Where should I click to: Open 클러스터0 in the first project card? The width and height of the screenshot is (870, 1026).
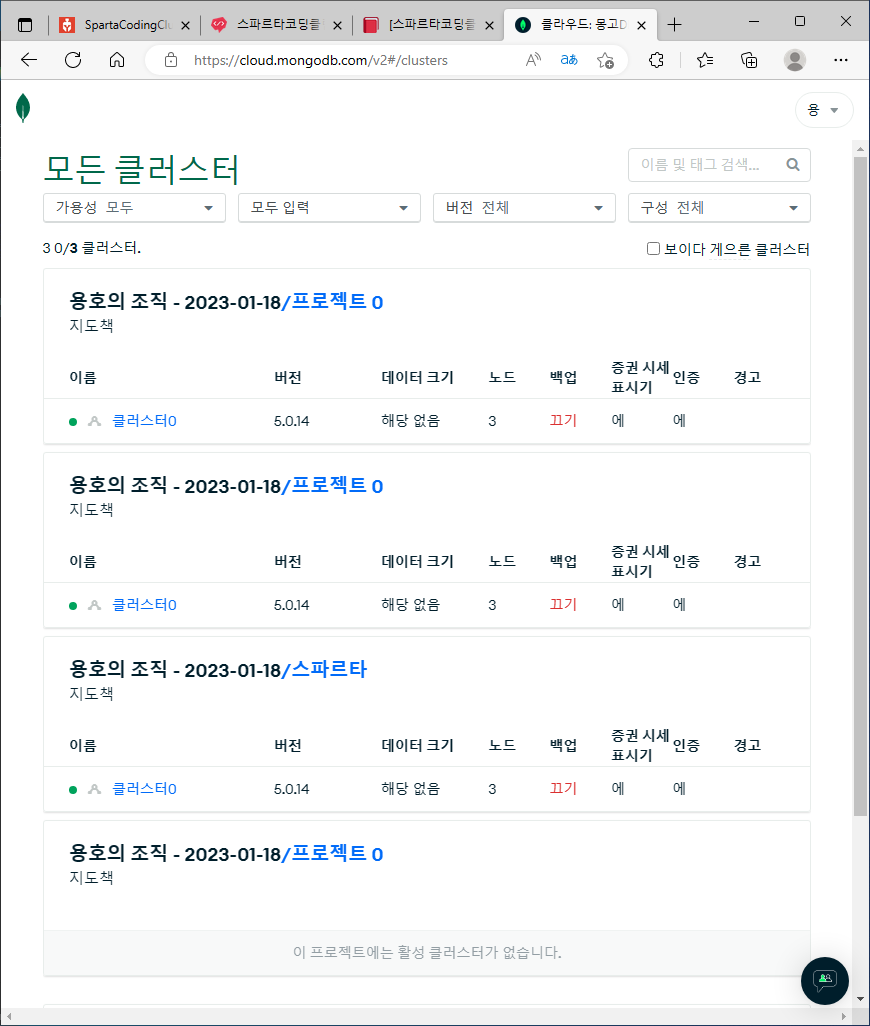click(145, 421)
